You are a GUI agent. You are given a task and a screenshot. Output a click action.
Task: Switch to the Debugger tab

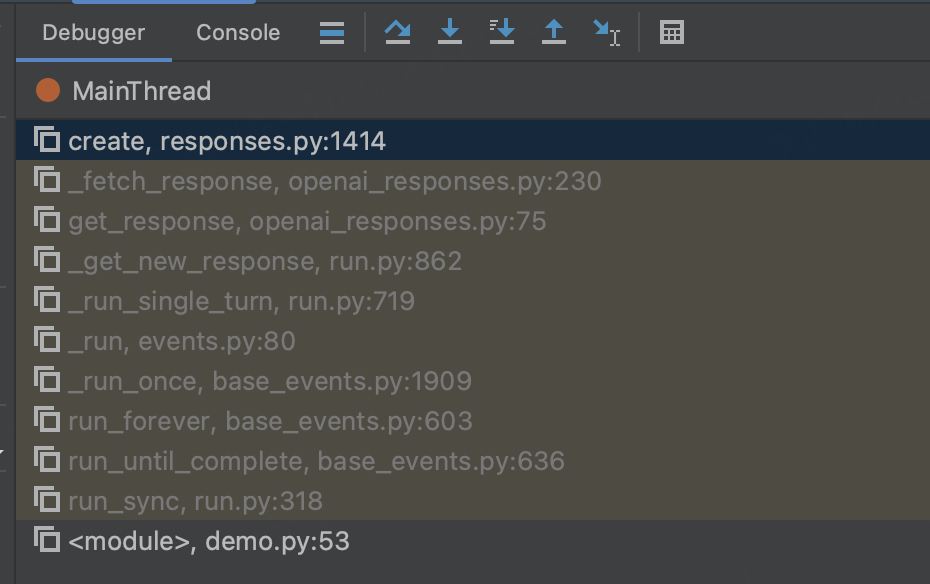[x=91, y=32]
